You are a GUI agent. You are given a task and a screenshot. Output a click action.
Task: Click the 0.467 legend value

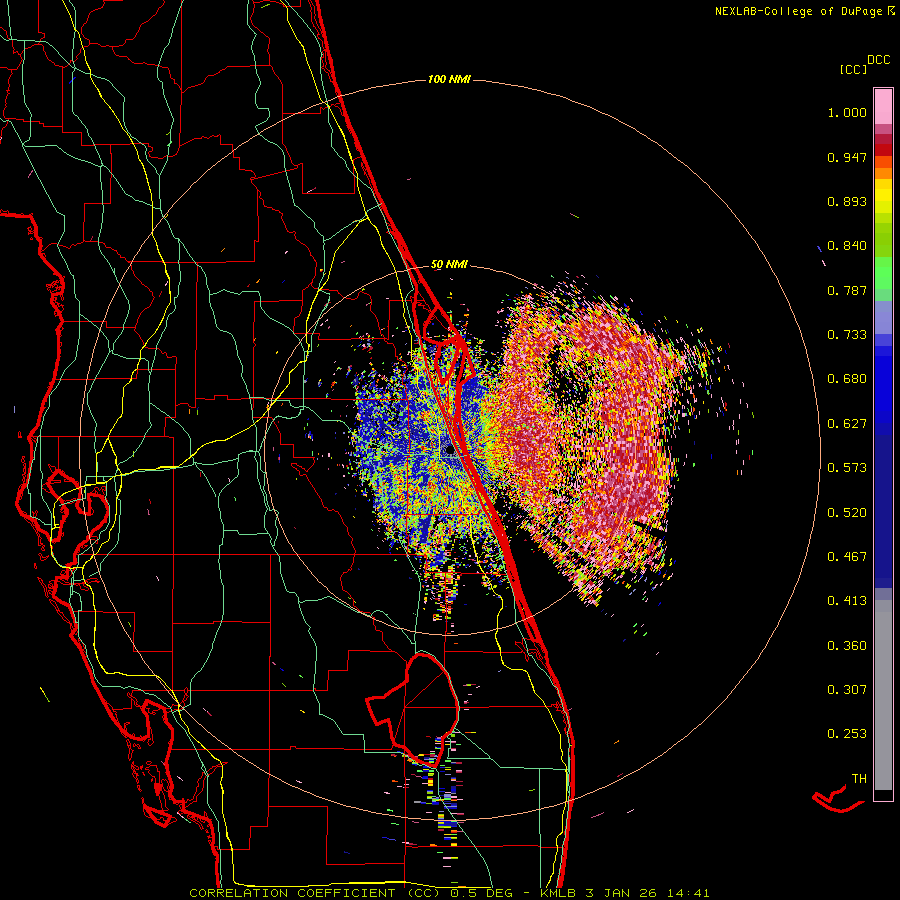(x=847, y=557)
